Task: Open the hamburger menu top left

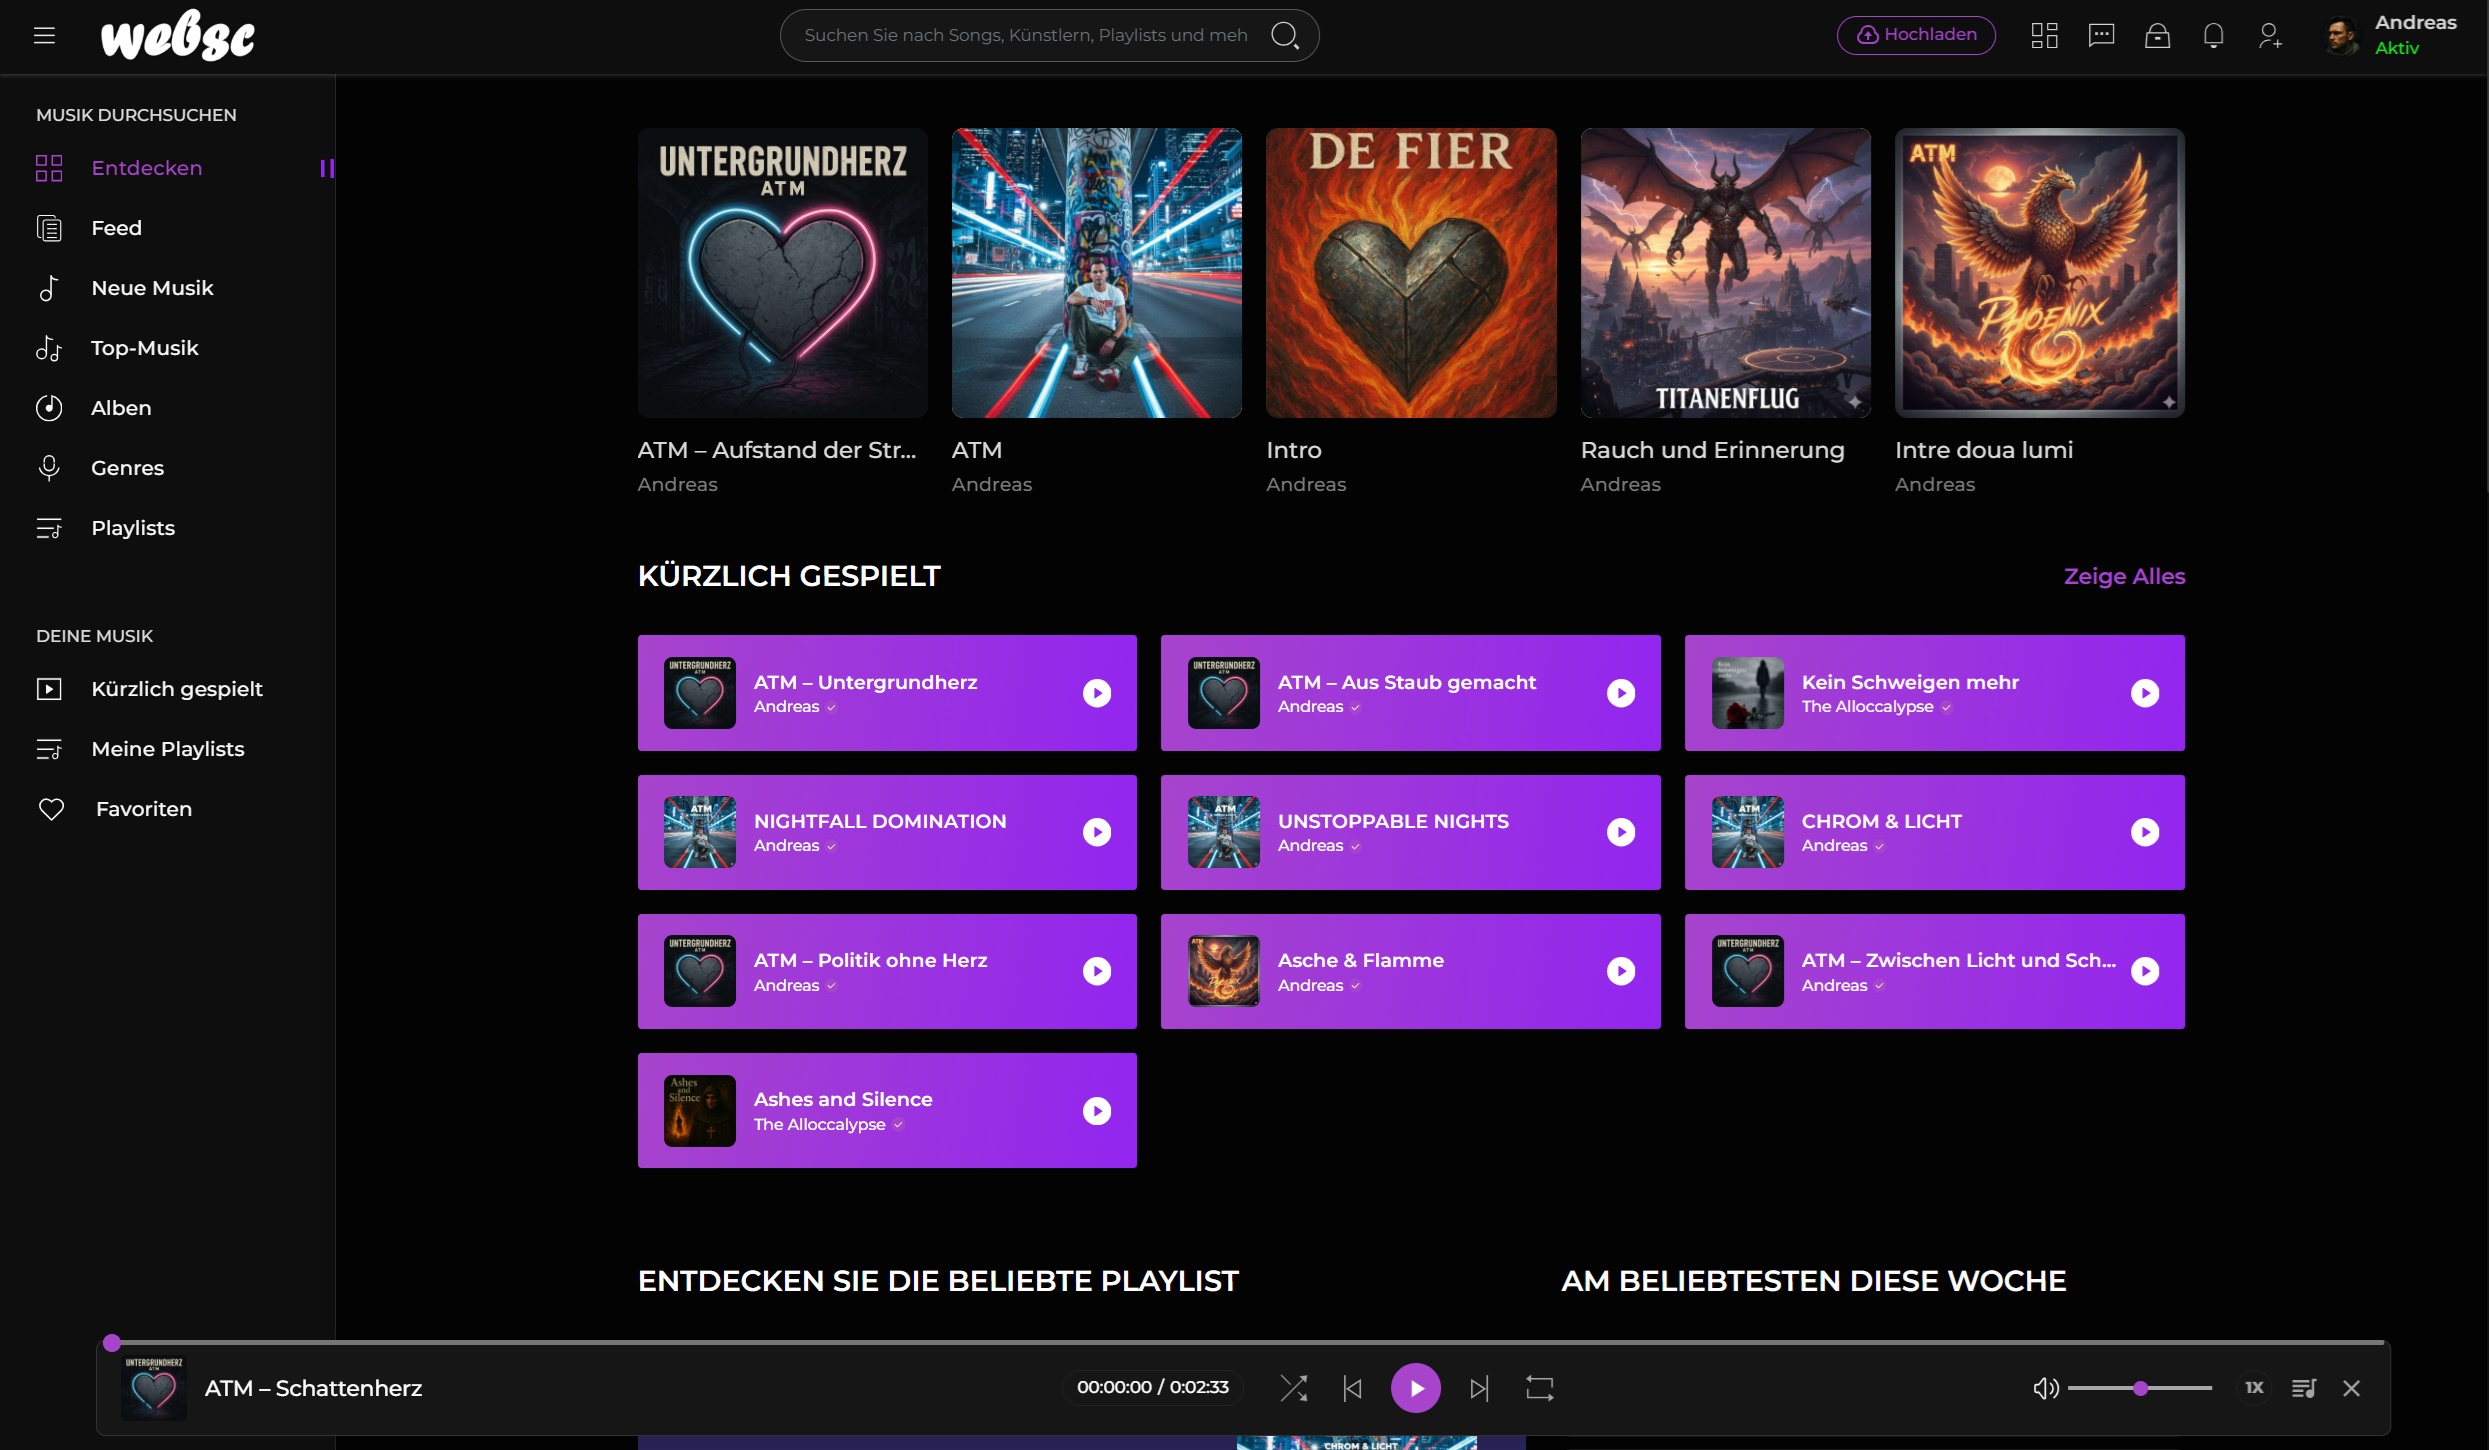Action: (44, 35)
